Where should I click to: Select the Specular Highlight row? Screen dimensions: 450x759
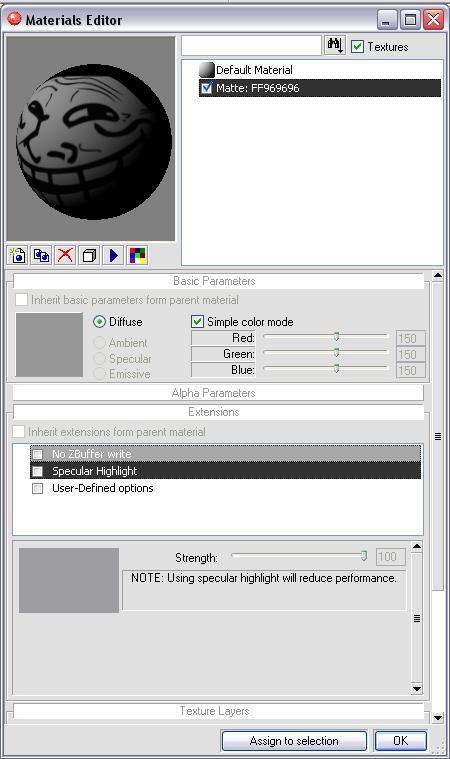pos(225,471)
